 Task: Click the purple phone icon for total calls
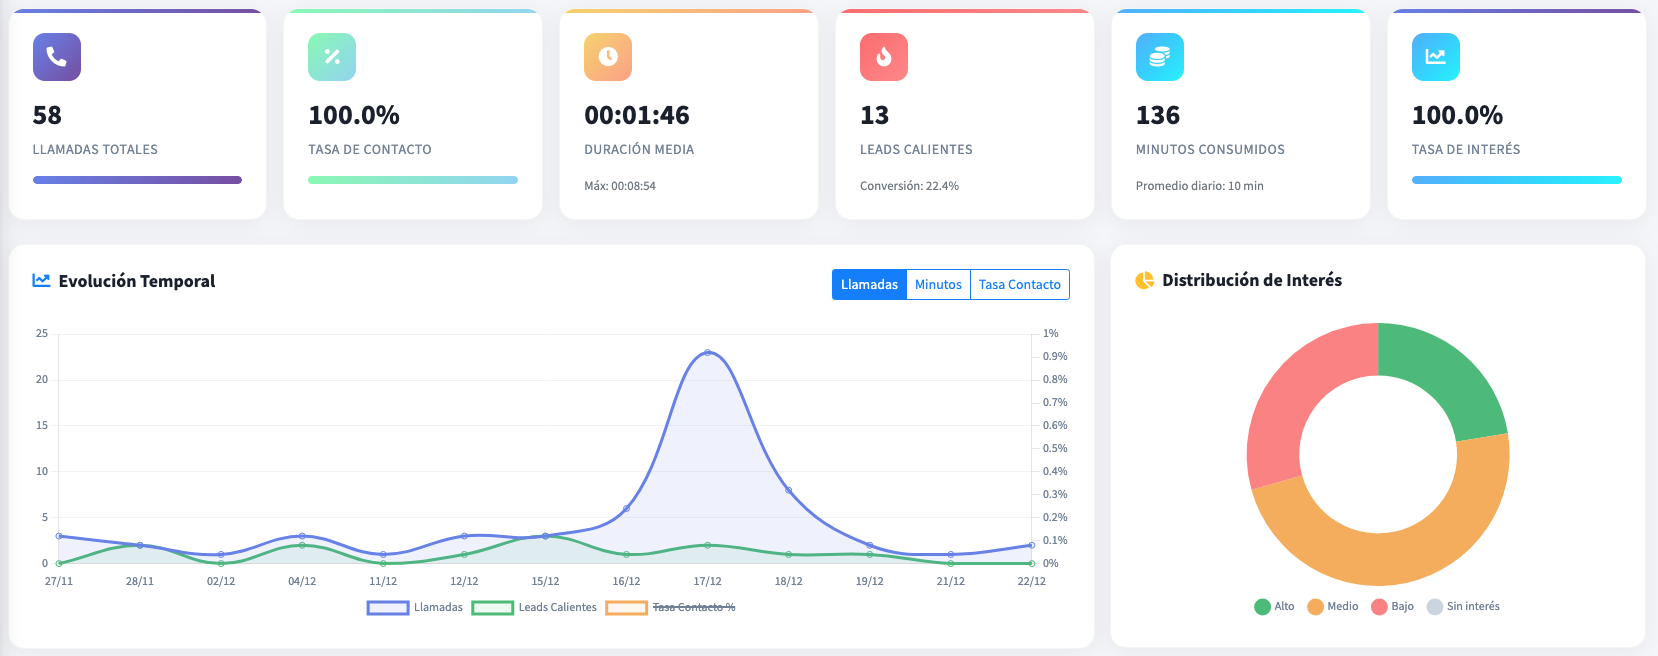57,57
